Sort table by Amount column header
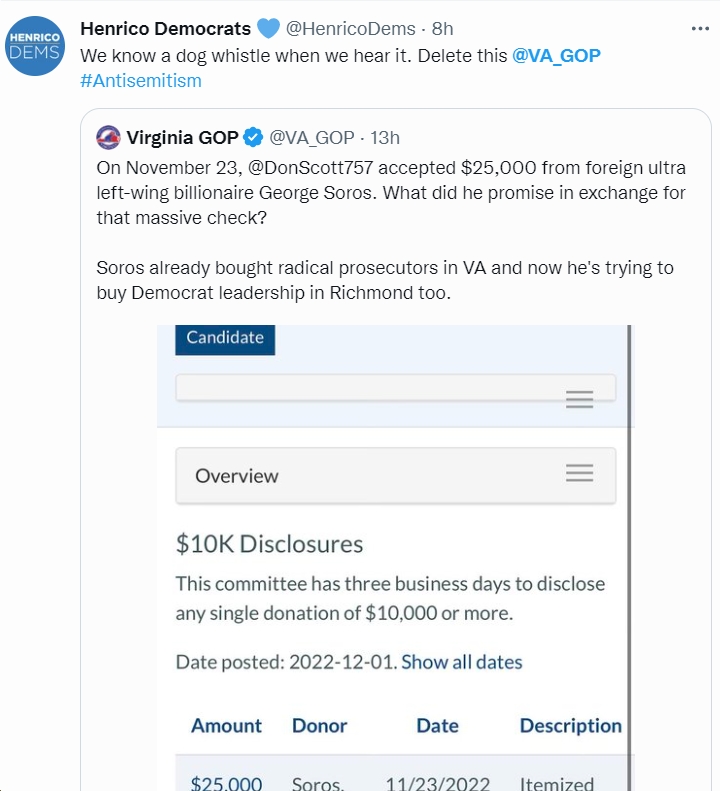This screenshot has width=720, height=791. click(226, 725)
